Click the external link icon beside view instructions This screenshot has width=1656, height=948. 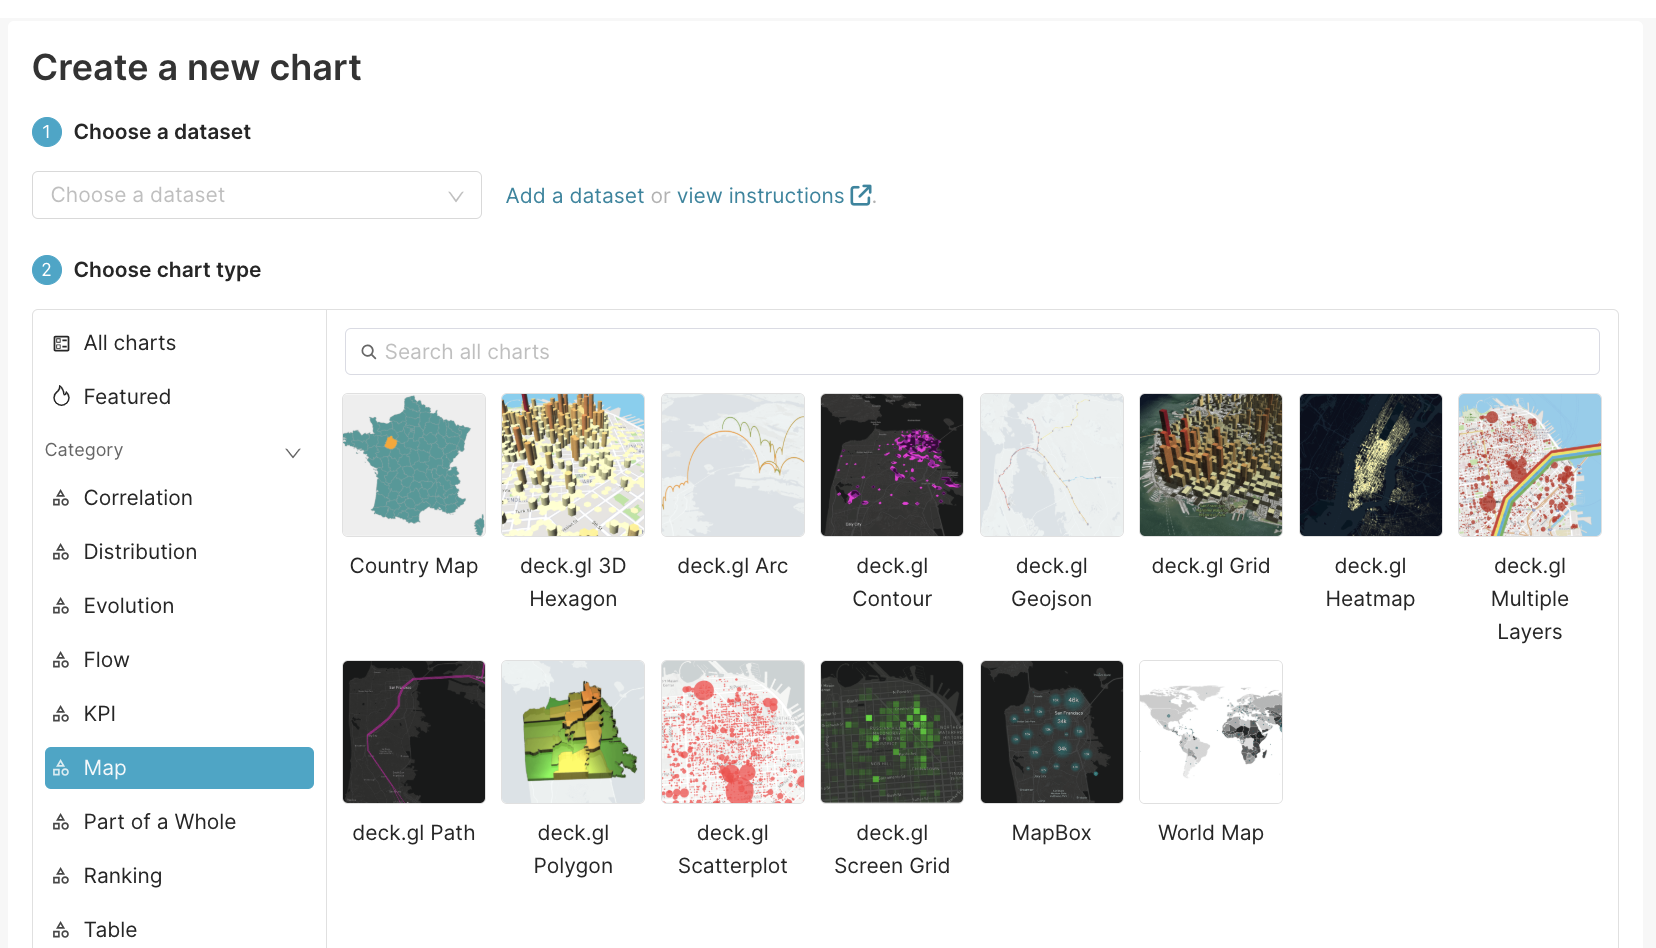point(860,195)
